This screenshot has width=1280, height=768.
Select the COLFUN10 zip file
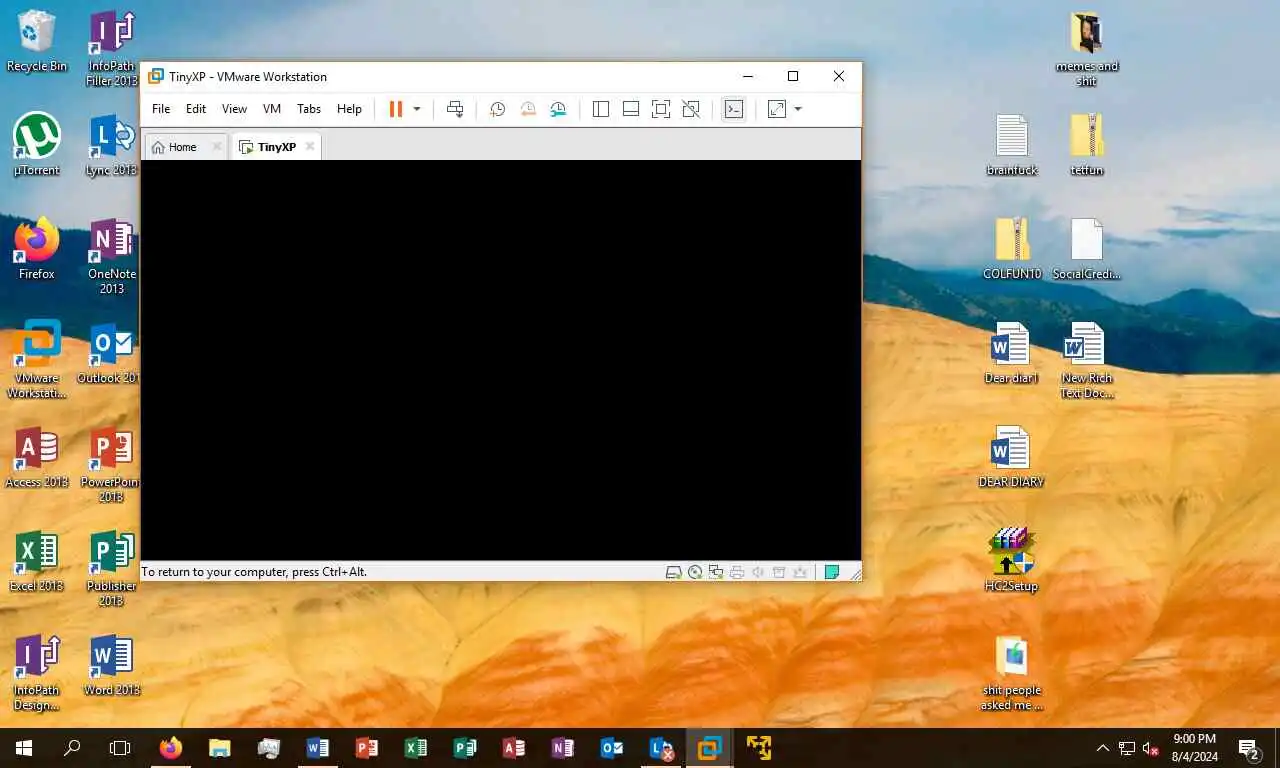1012,249
